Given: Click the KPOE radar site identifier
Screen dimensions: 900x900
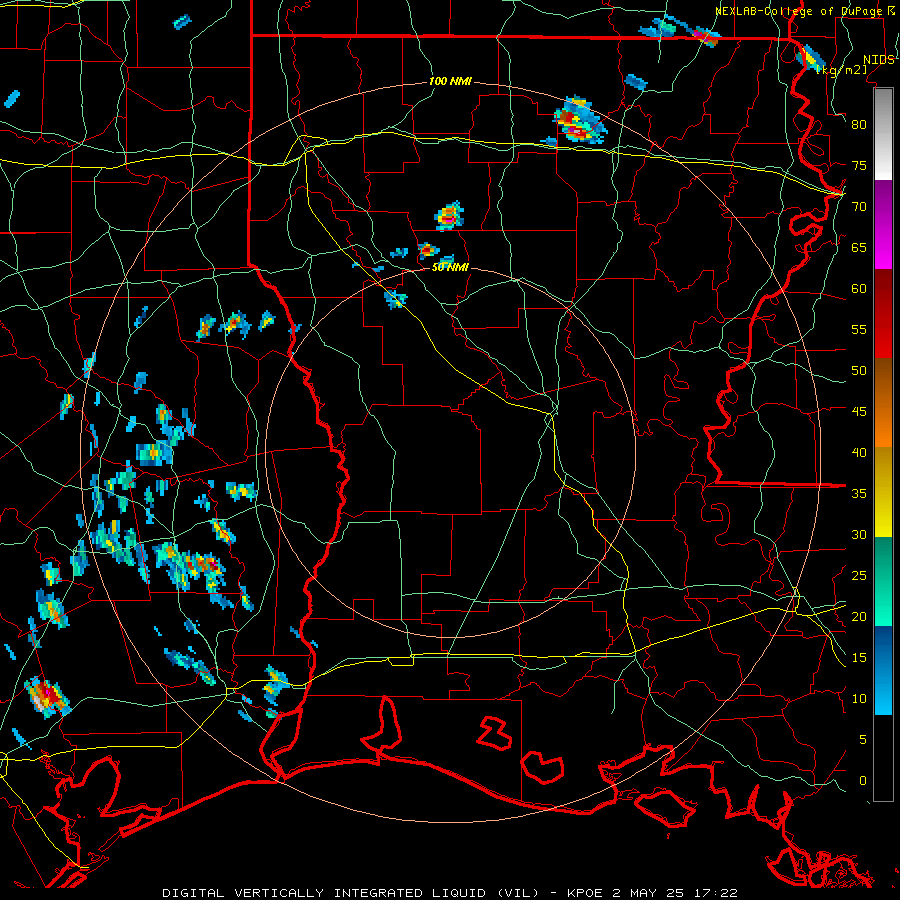Looking at the screenshot, I should (586, 893).
